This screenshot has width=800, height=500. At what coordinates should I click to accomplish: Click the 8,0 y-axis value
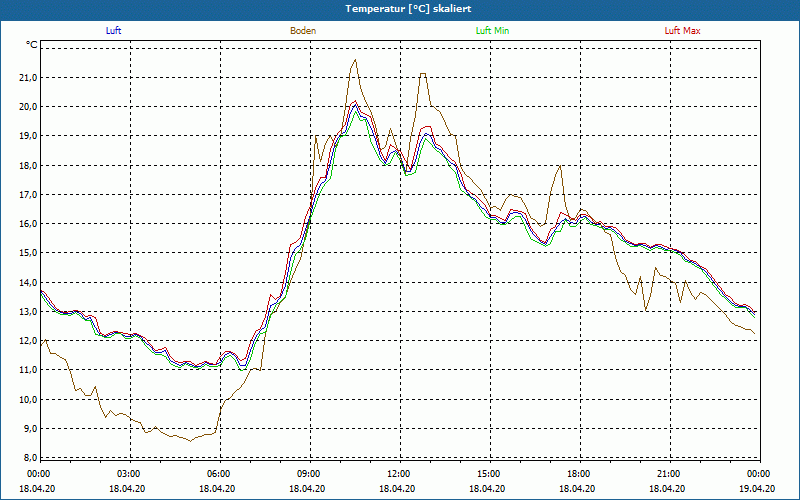[x=31, y=457]
